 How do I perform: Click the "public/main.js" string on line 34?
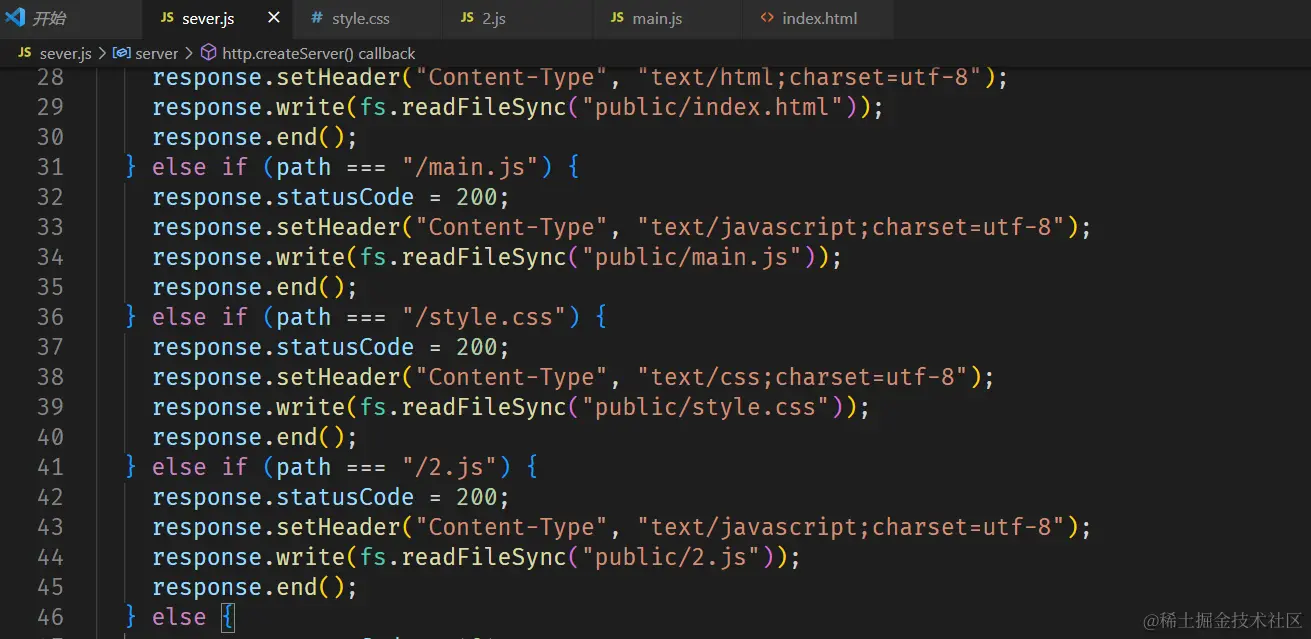(x=693, y=257)
